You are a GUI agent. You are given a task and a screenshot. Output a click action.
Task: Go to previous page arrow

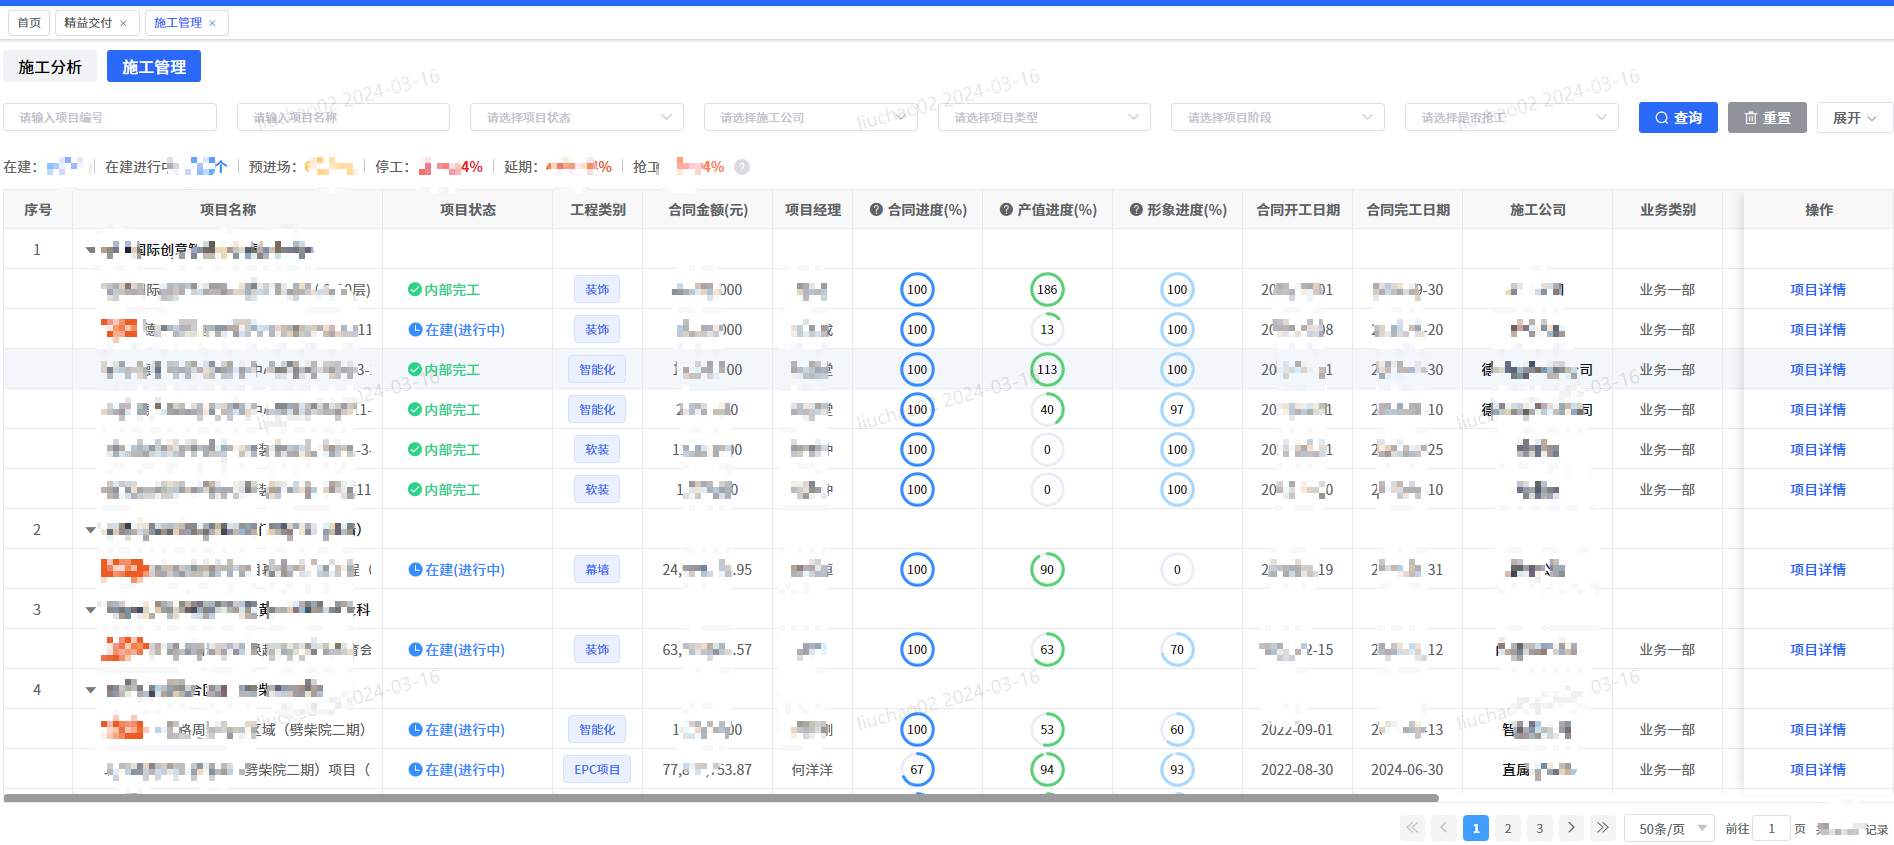pos(1444,827)
